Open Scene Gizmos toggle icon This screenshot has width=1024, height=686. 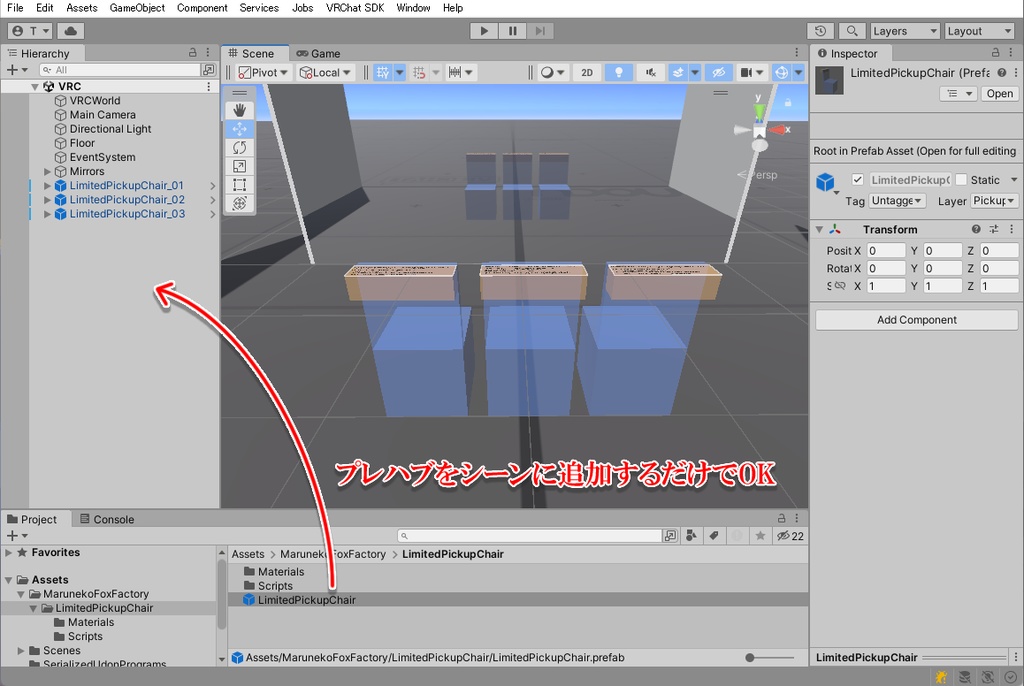tap(781, 73)
